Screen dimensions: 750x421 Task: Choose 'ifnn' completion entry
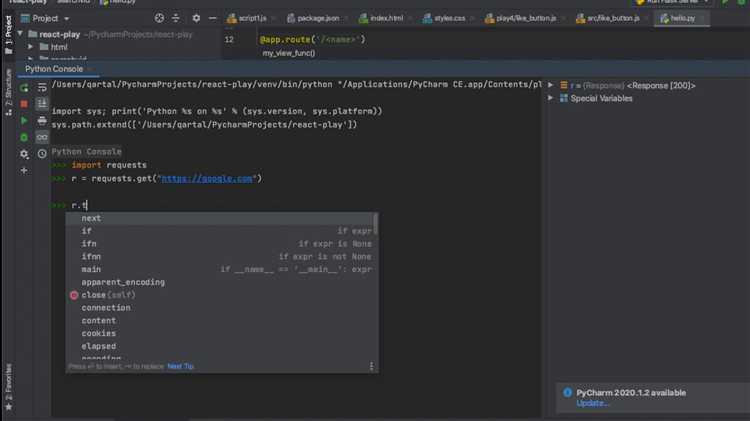(x=221, y=257)
